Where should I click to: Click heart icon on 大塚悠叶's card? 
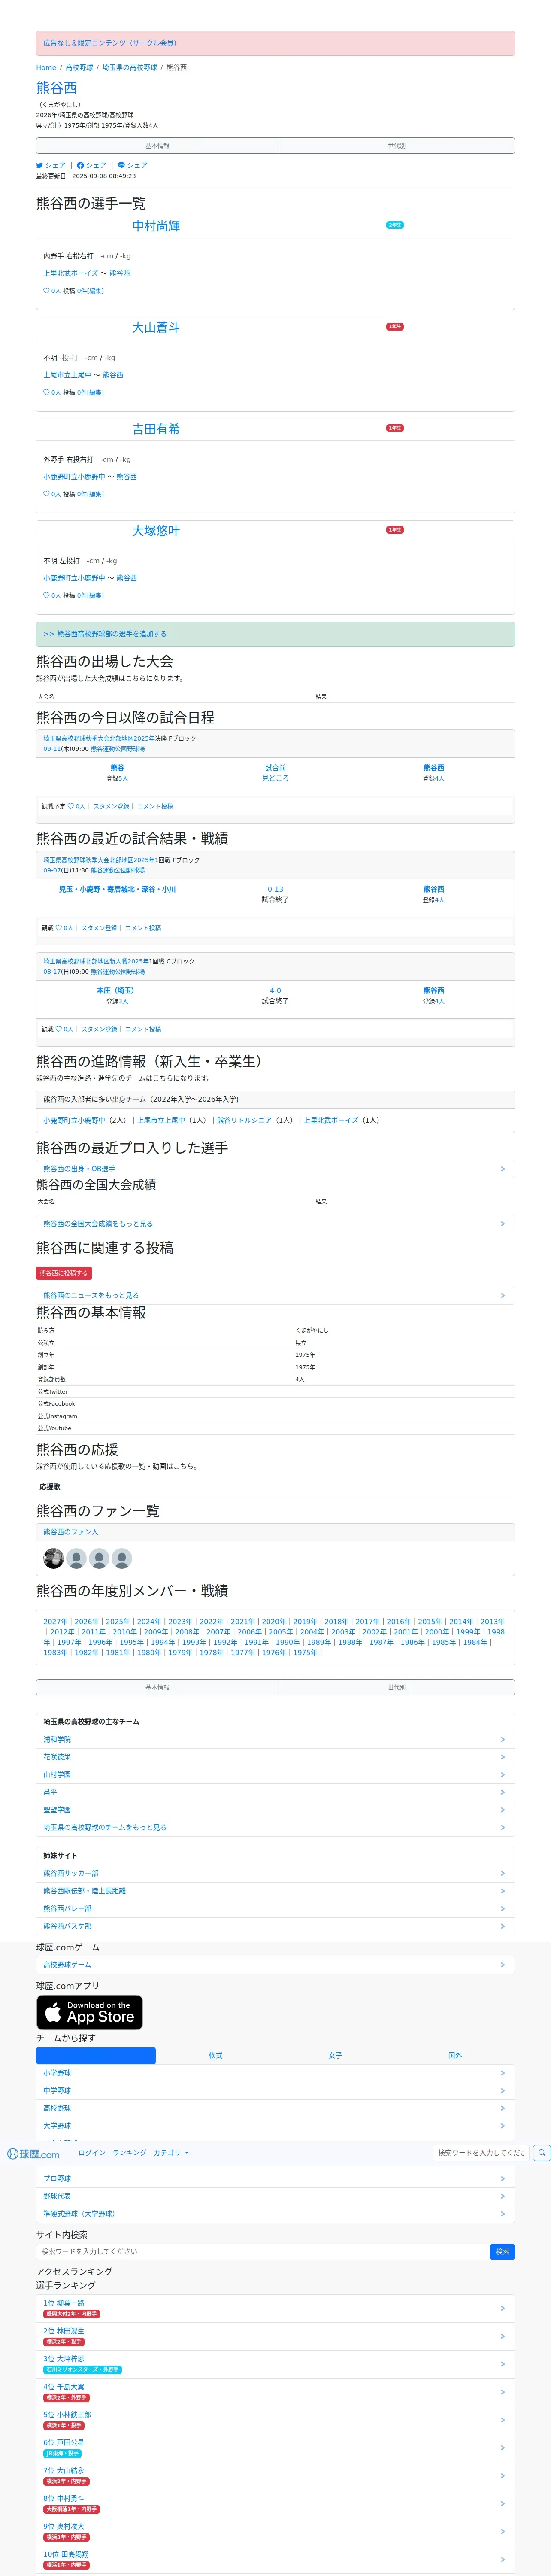pos(46,595)
